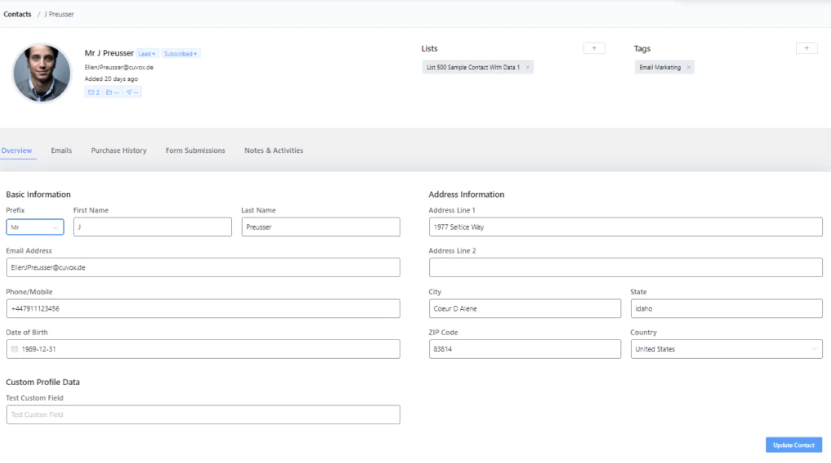831x463 pixels.
Task: Switch to the Overview tab
Action: (x=16, y=150)
